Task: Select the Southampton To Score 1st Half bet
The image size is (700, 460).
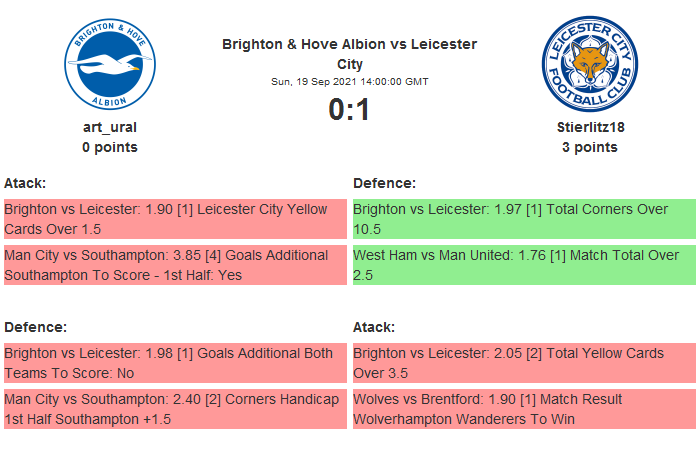Action: pos(174,265)
